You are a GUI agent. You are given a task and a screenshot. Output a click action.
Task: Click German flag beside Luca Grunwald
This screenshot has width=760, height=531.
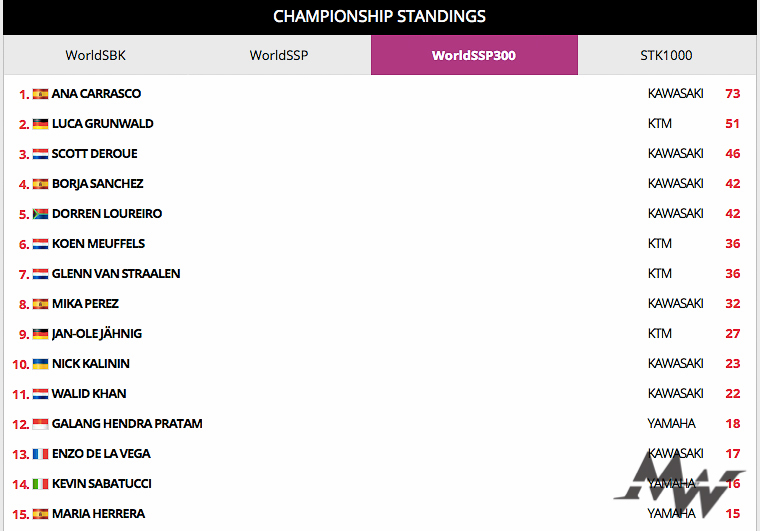pyautogui.click(x=40, y=124)
